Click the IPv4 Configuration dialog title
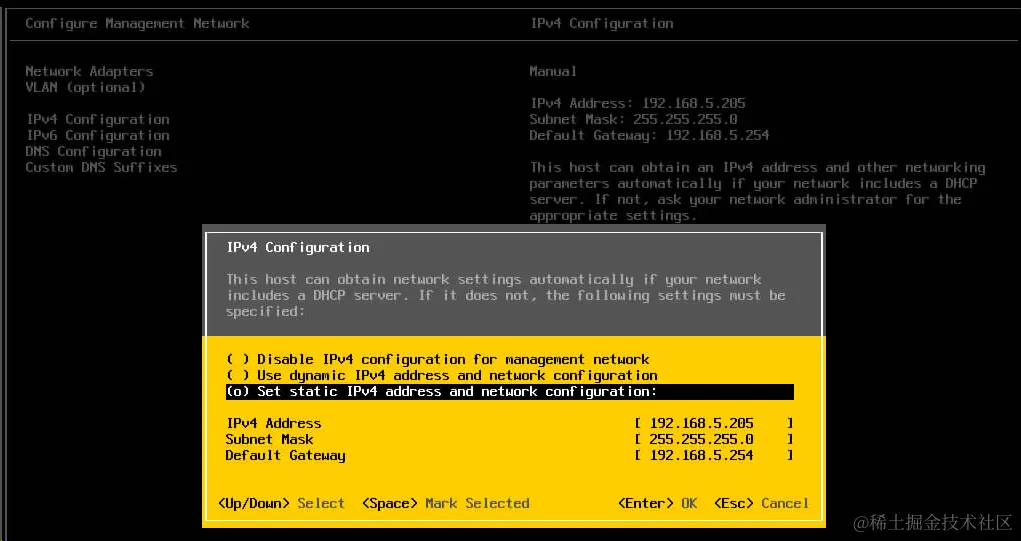The width and height of the screenshot is (1021, 541). (298, 247)
